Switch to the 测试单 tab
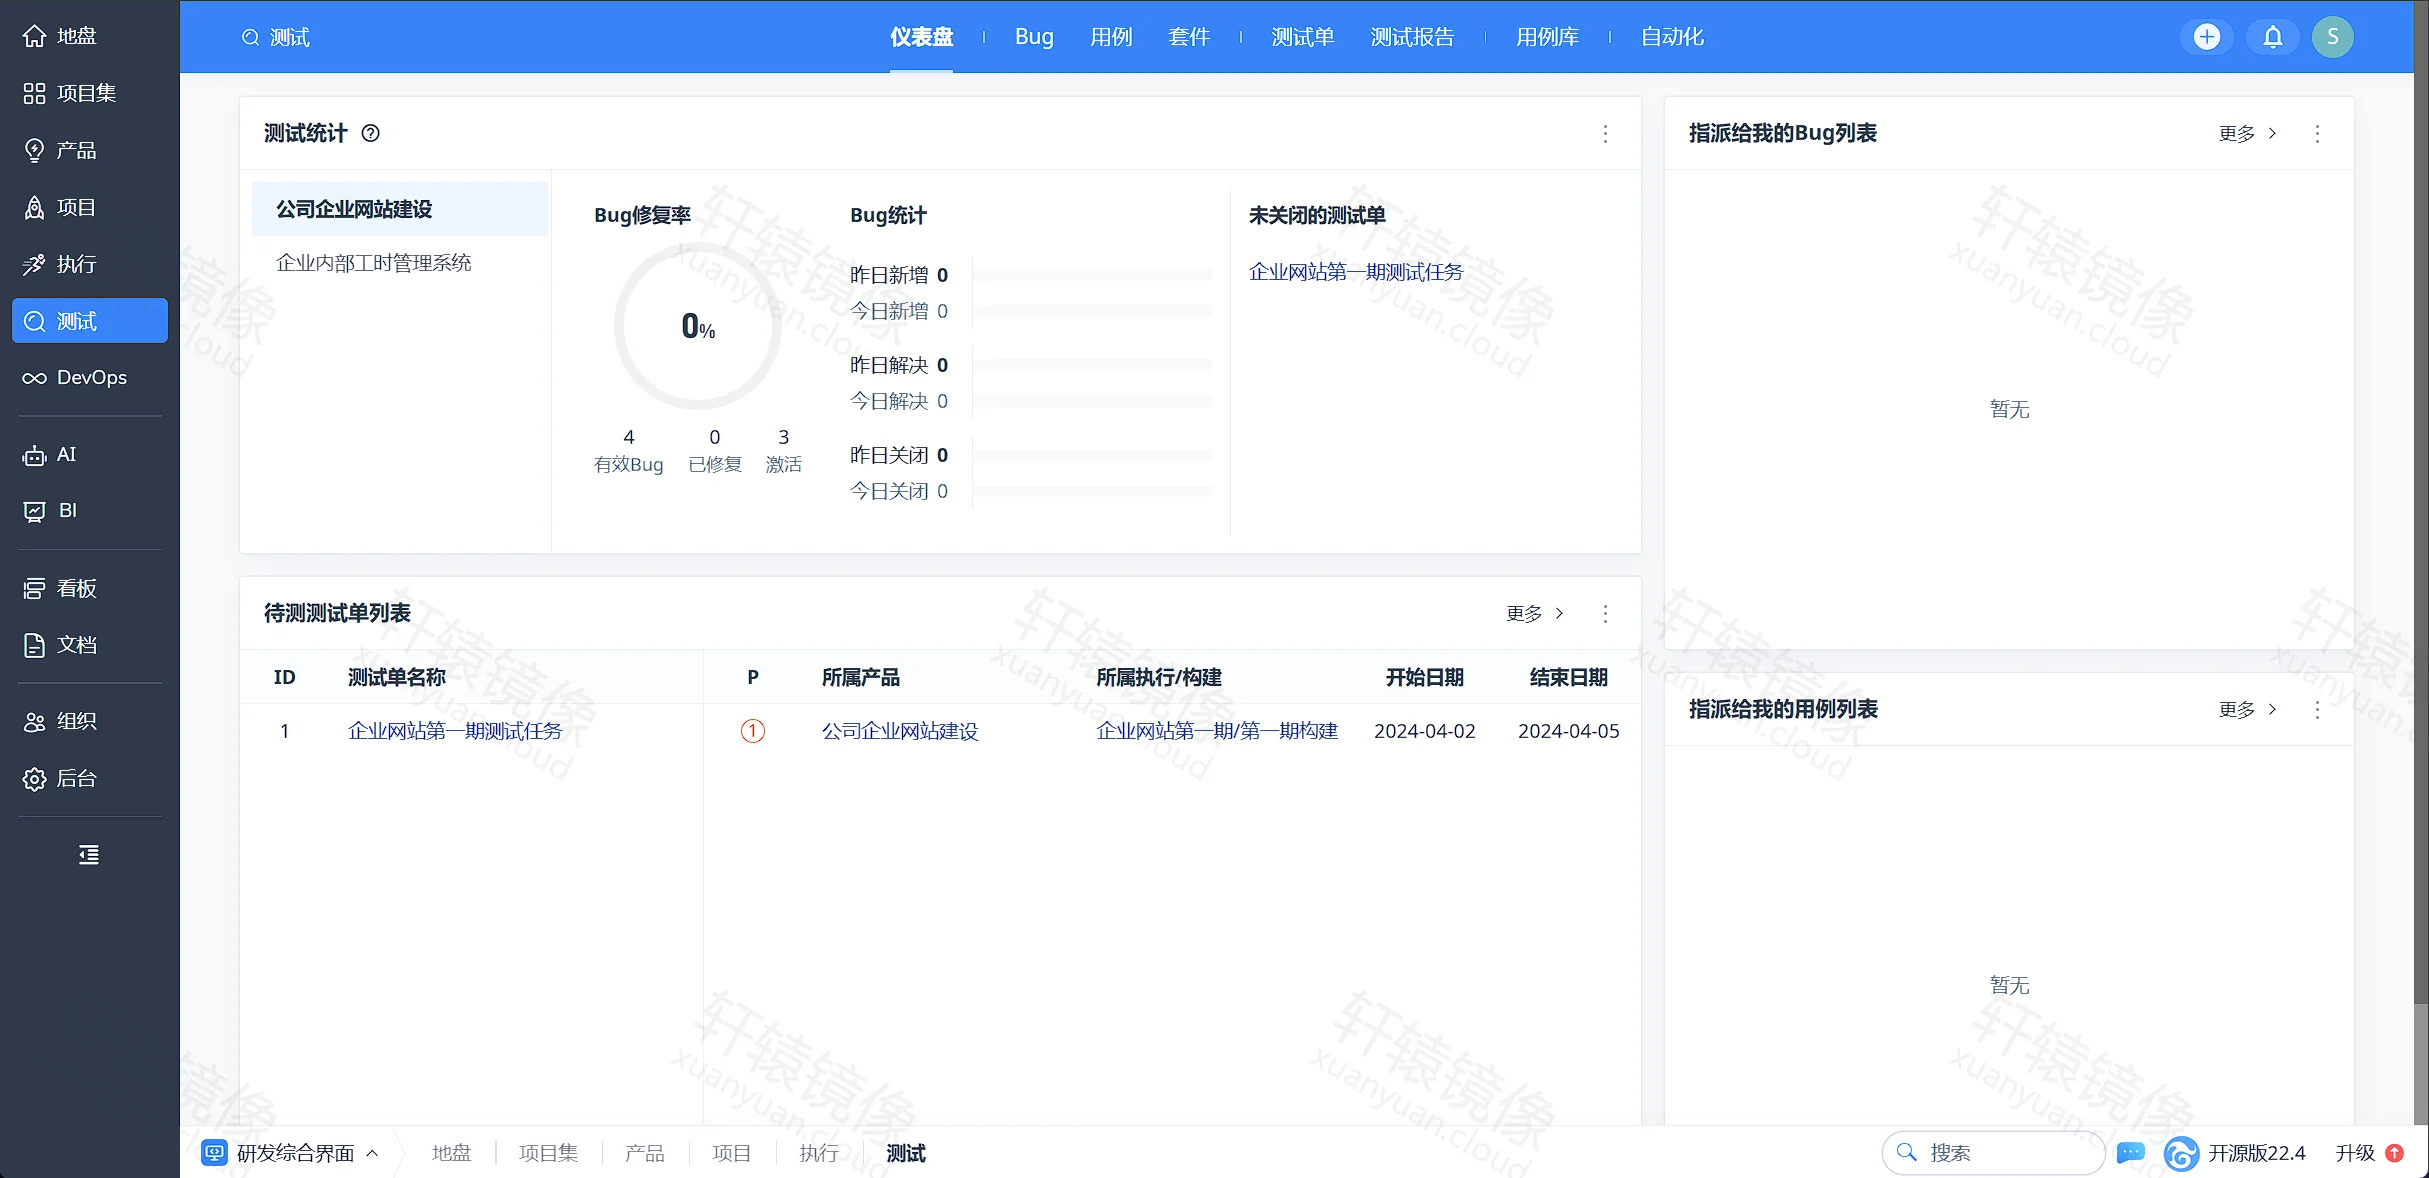The image size is (2429, 1178). [x=1302, y=37]
